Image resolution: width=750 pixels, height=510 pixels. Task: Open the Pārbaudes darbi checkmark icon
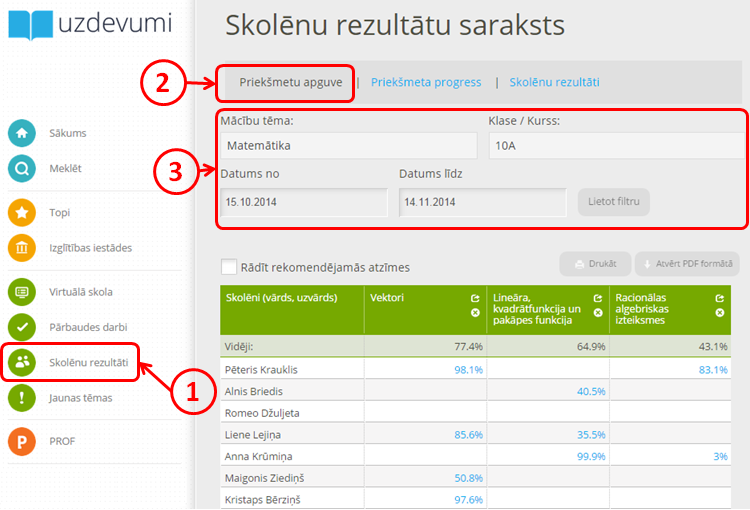(x=22, y=327)
